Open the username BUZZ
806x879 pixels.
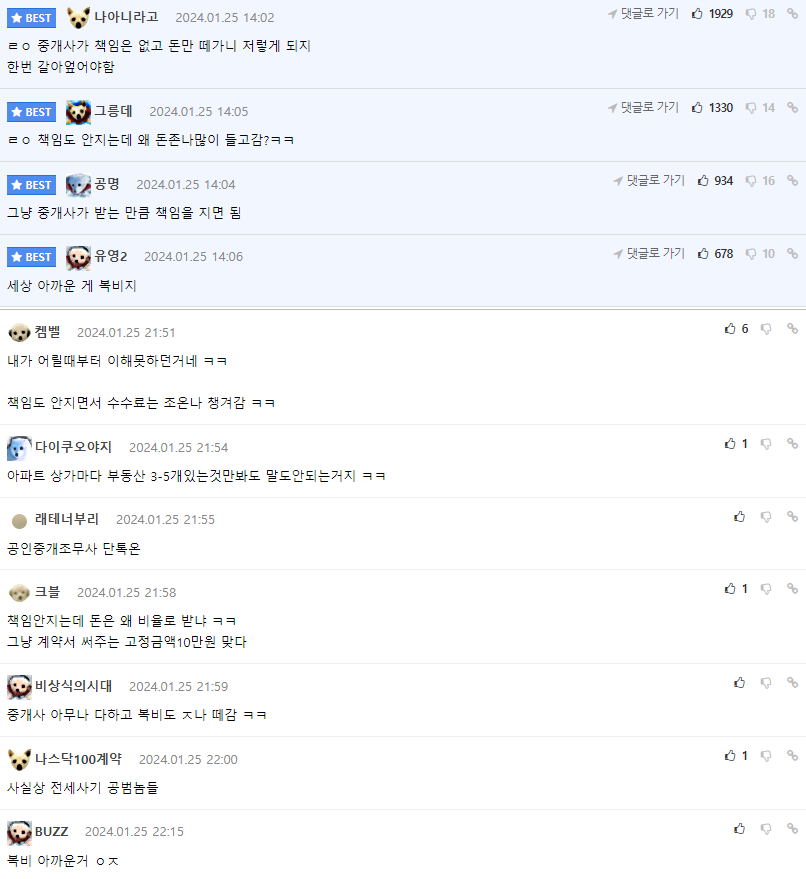[x=52, y=831]
